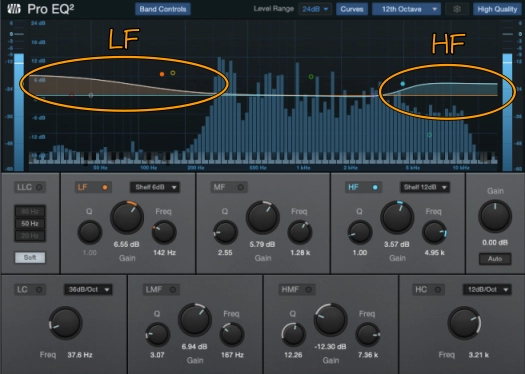
Task: Toggle the Band Controls view
Action: (x=163, y=9)
